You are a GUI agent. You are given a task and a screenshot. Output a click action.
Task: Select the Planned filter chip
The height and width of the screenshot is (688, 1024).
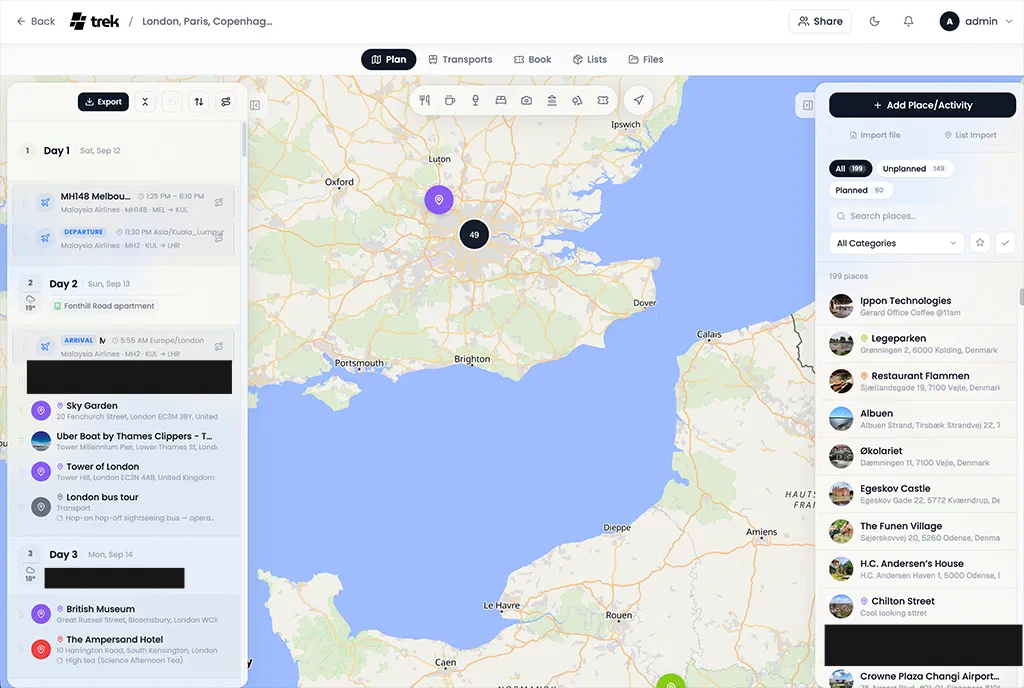click(x=860, y=191)
